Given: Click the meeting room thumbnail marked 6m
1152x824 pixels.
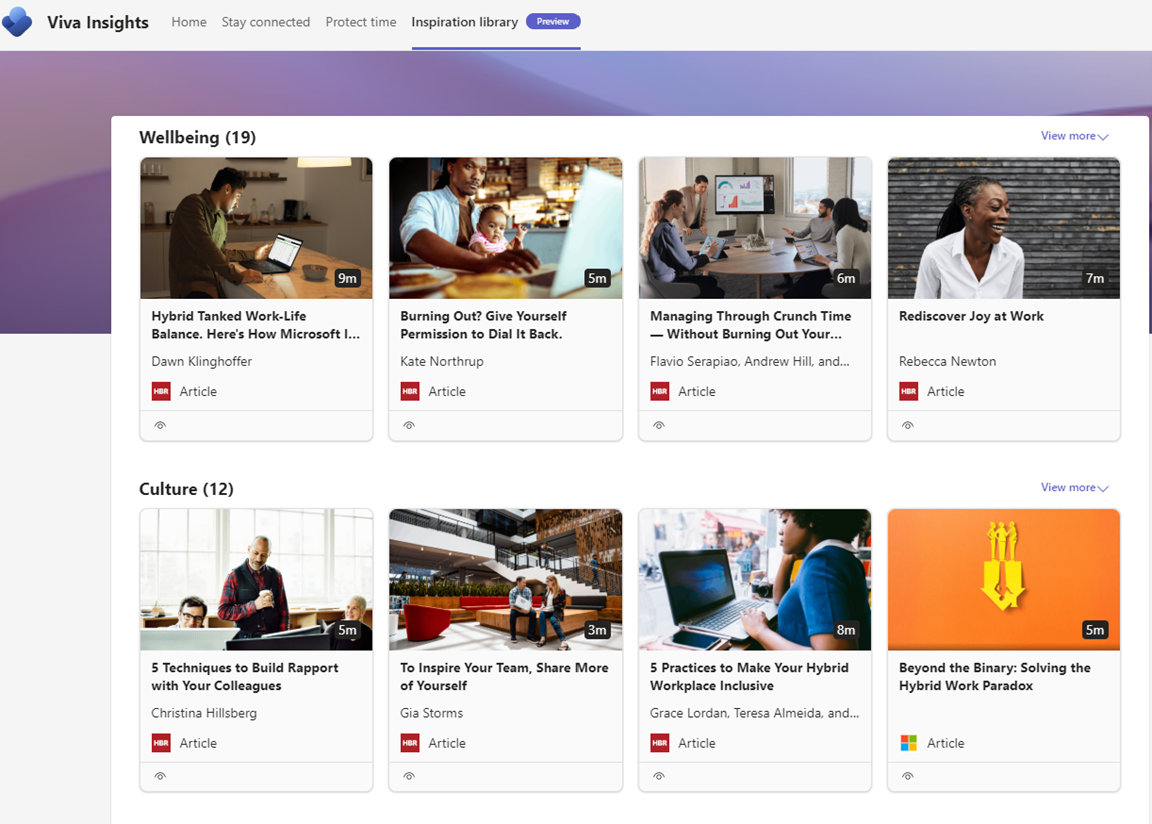Looking at the screenshot, I should (x=755, y=228).
